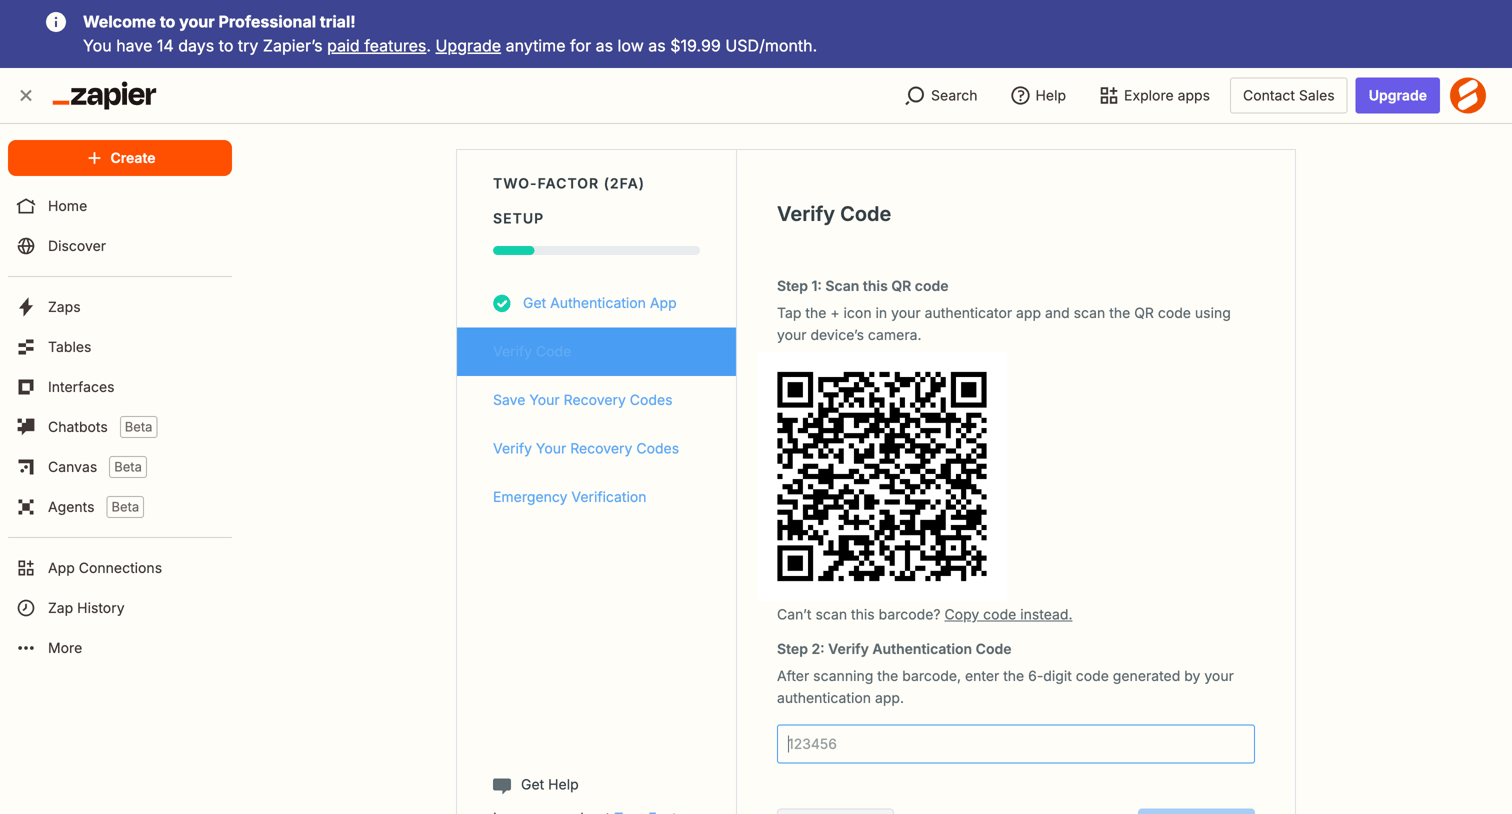
Task: Click the Tables icon in sidebar
Action: click(x=26, y=347)
